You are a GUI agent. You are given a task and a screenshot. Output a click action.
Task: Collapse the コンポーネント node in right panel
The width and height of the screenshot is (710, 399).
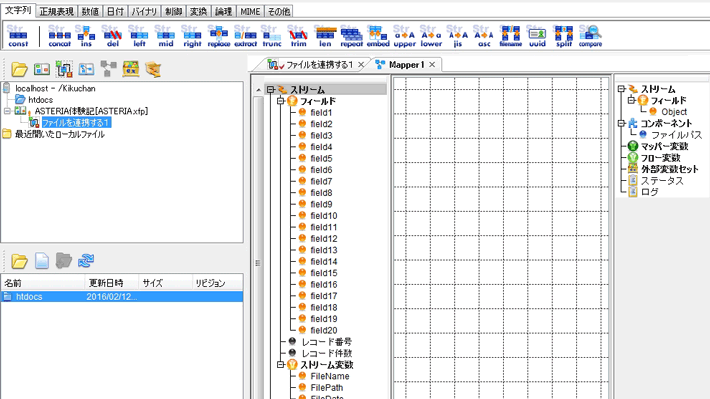click(621, 123)
